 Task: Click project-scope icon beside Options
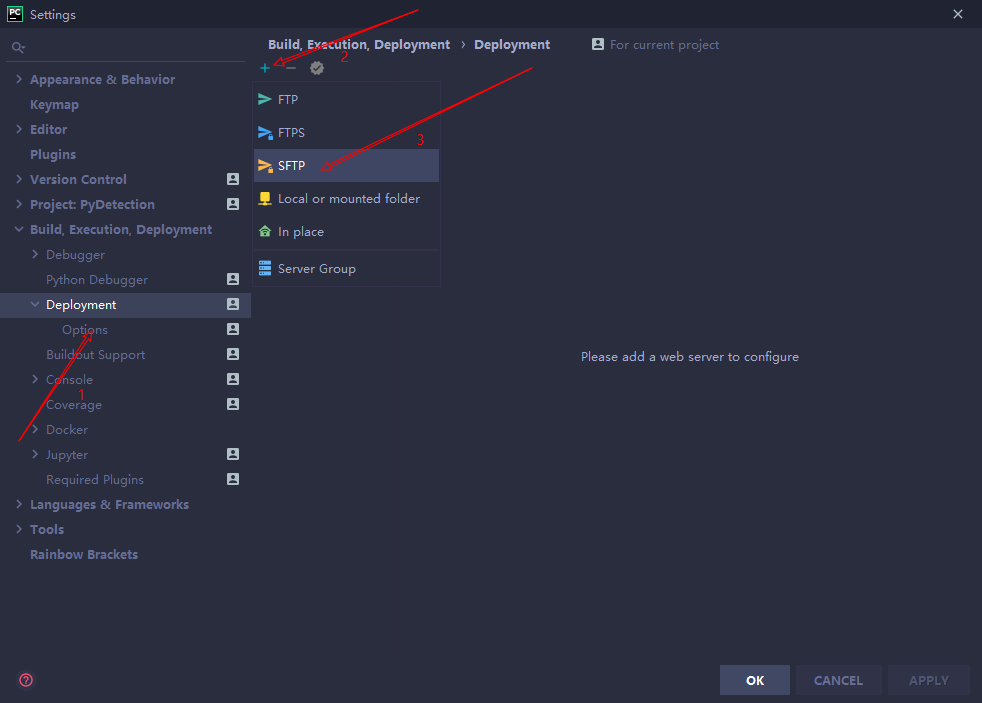233,329
